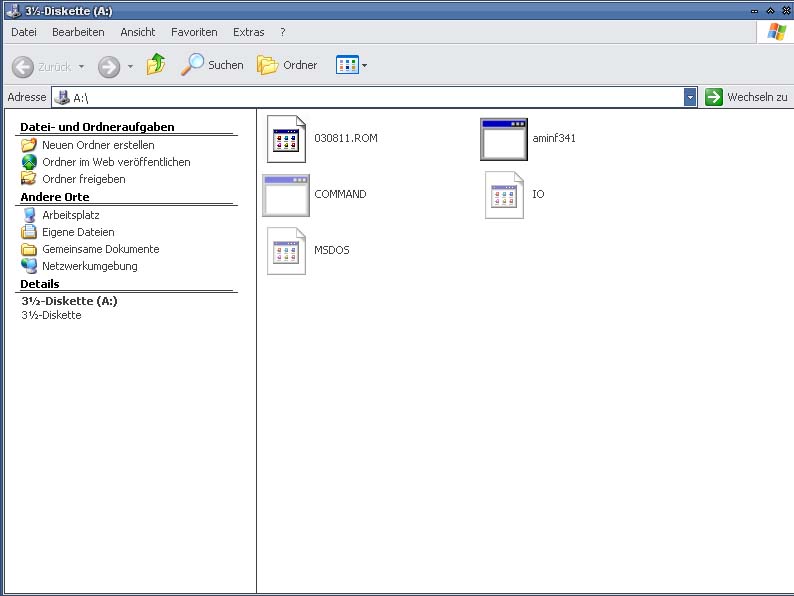The width and height of the screenshot is (794, 596).
Task: Click the green Wechseln zu arrow icon
Action: (713, 97)
